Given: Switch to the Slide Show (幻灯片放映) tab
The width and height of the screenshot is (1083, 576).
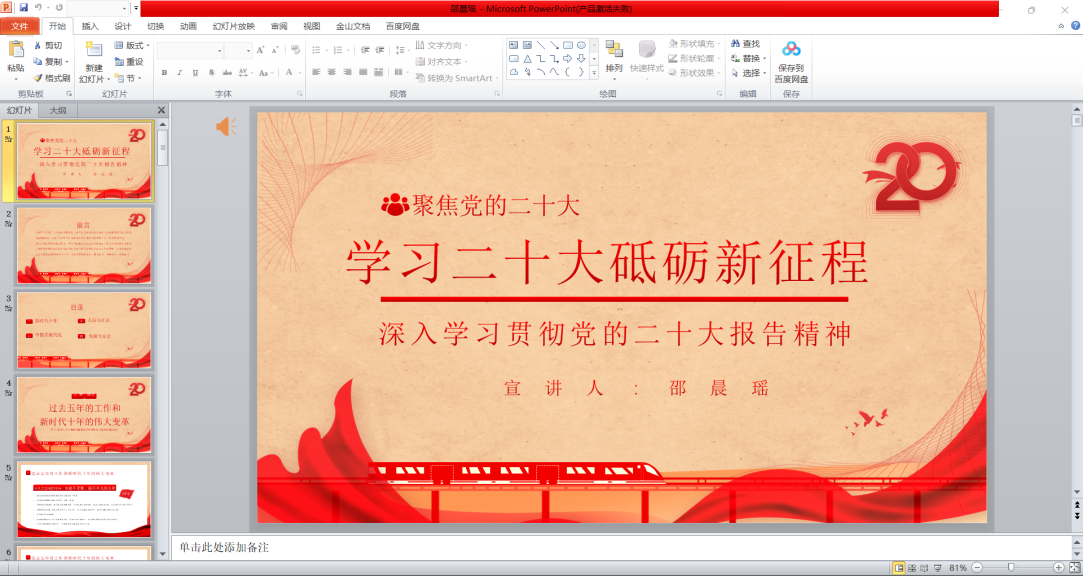Looking at the screenshot, I should [x=233, y=26].
